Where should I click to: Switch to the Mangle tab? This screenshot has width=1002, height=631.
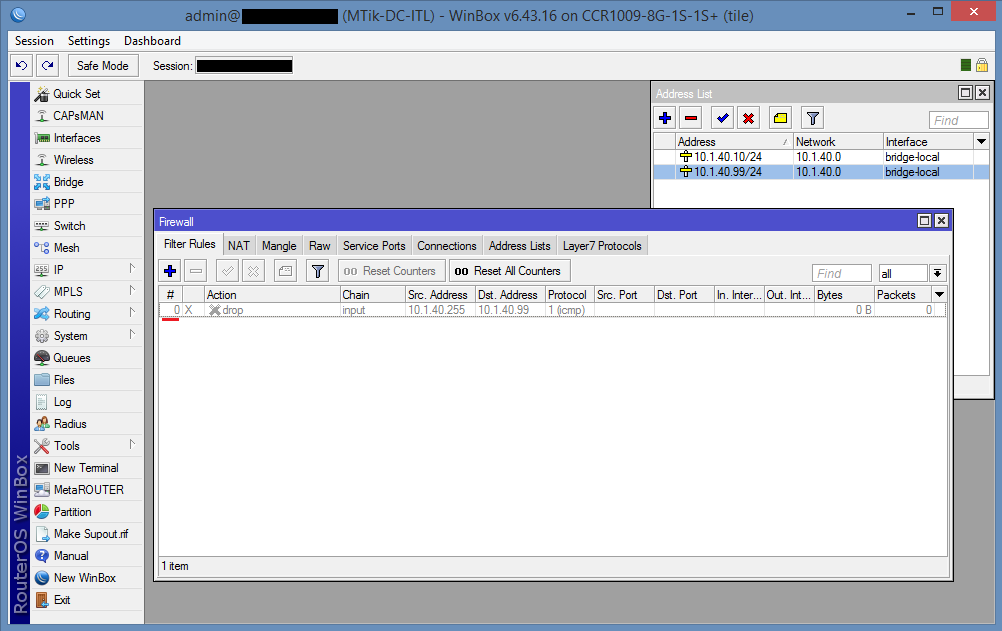279,246
